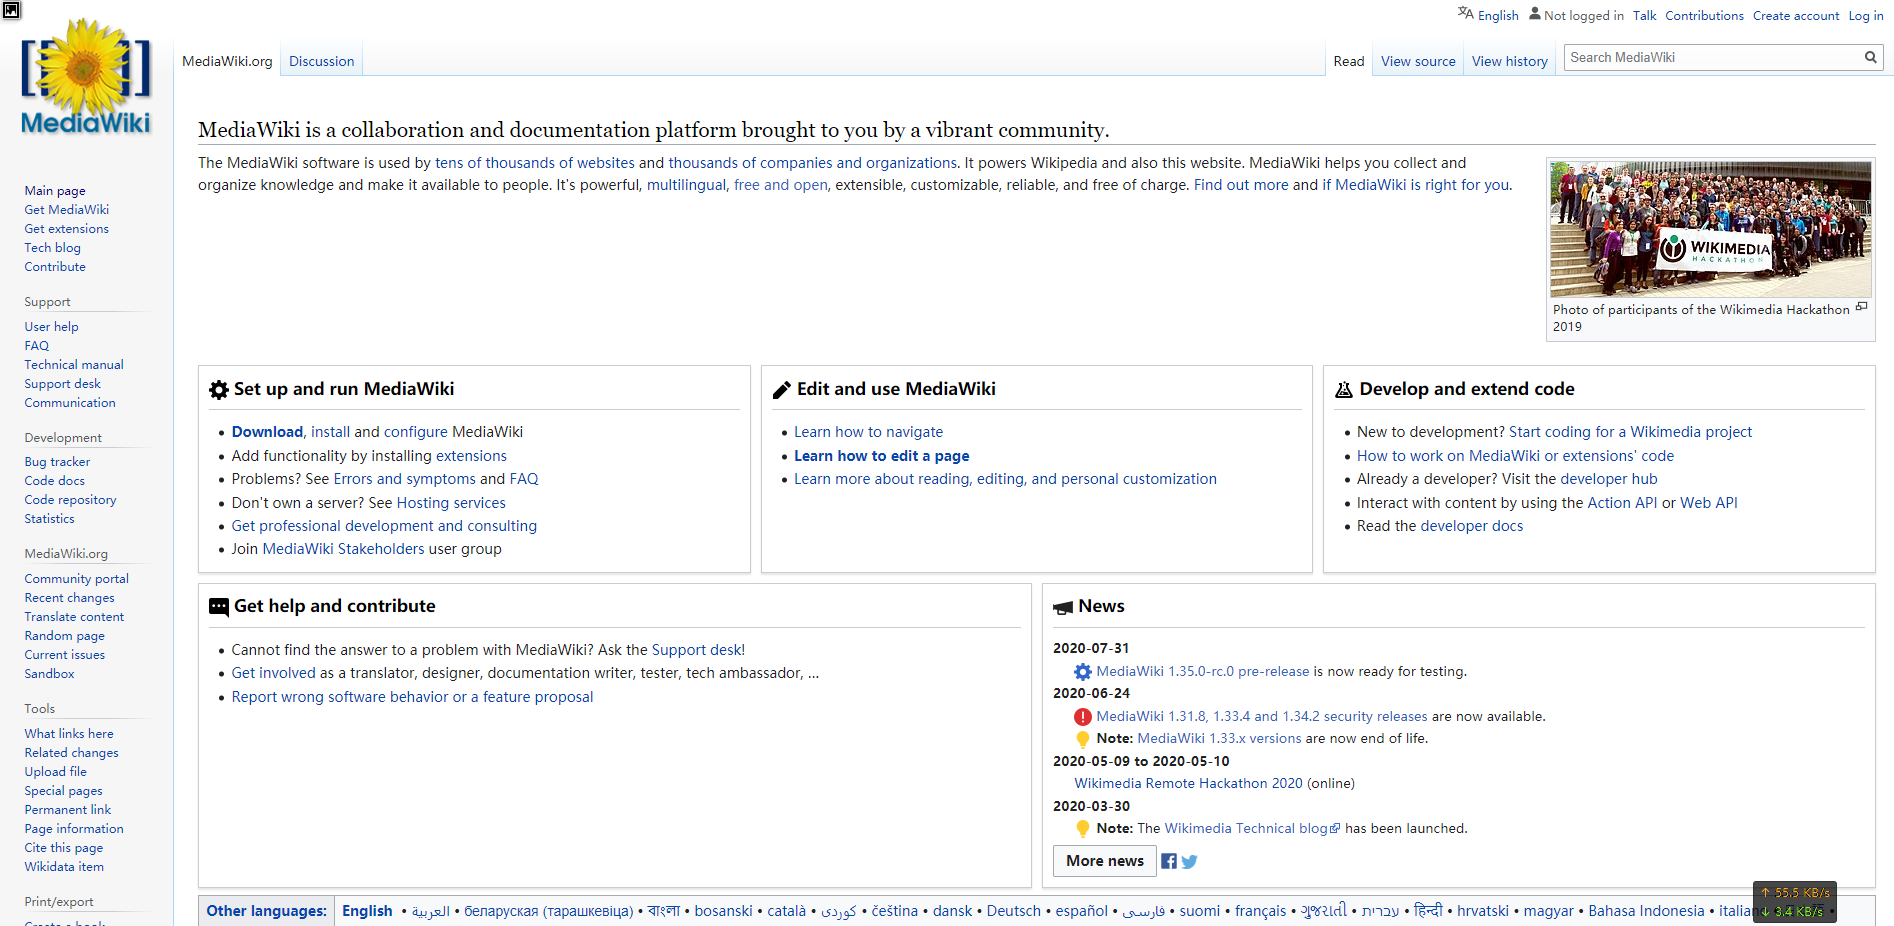The width and height of the screenshot is (1894, 926).
Task: Switch to the Discussion tab
Action: coord(322,61)
